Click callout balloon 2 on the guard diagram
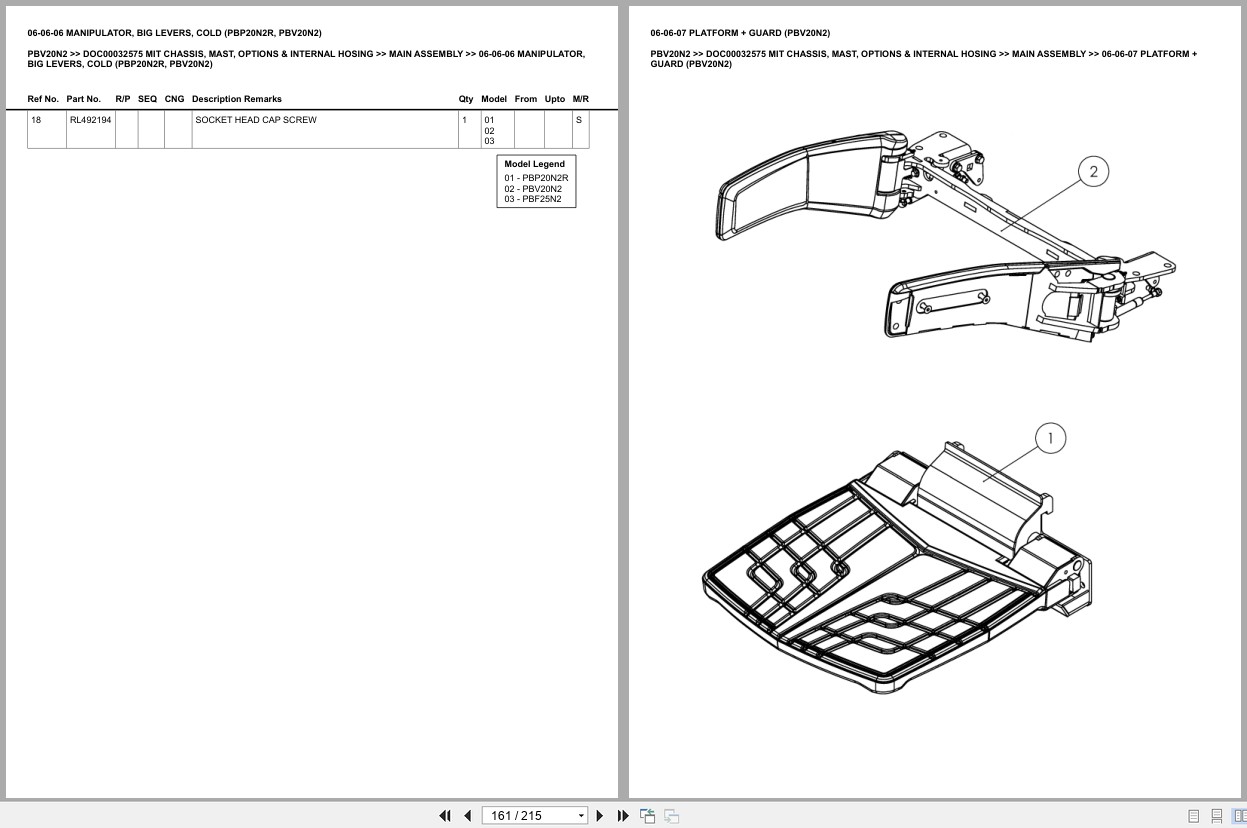1247x828 pixels. coord(1093,172)
